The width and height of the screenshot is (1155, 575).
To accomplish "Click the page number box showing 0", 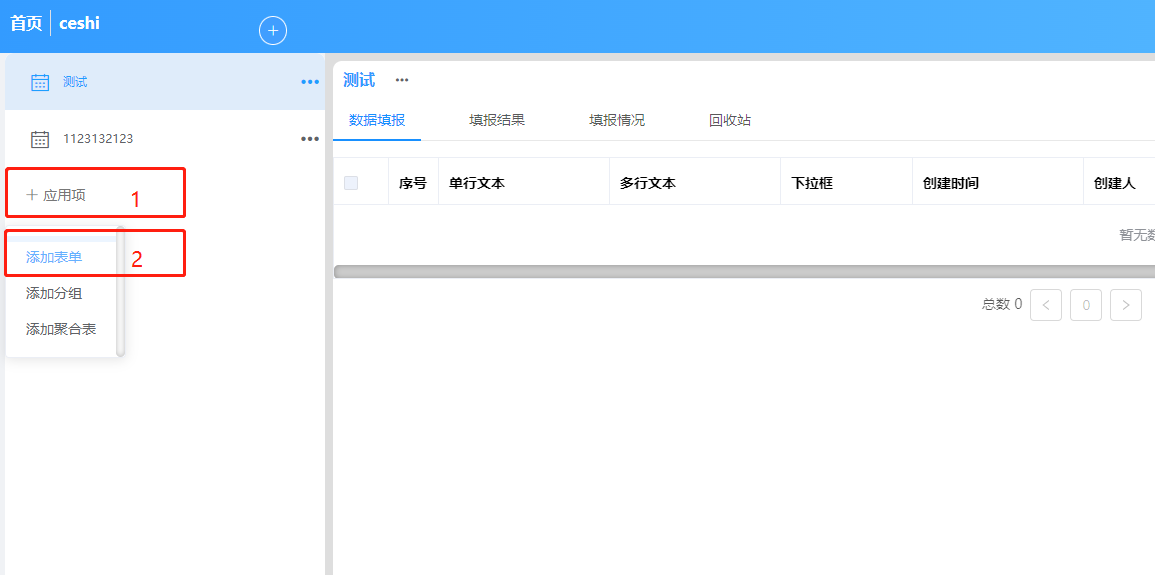I will (x=1086, y=305).
